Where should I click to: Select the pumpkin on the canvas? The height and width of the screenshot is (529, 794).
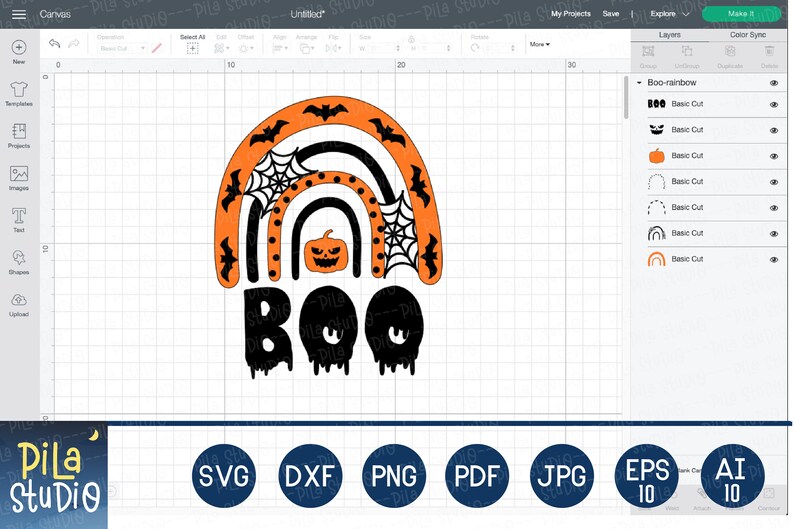click(326, 251)
